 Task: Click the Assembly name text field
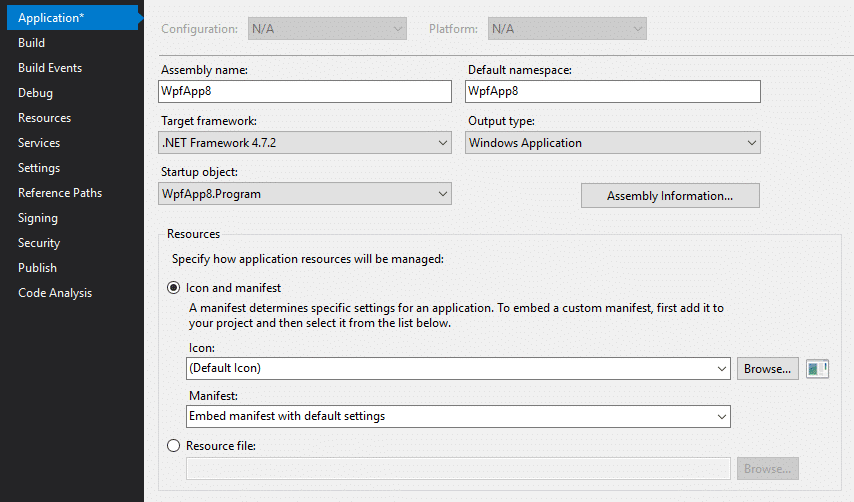click(x=305, y=91)
